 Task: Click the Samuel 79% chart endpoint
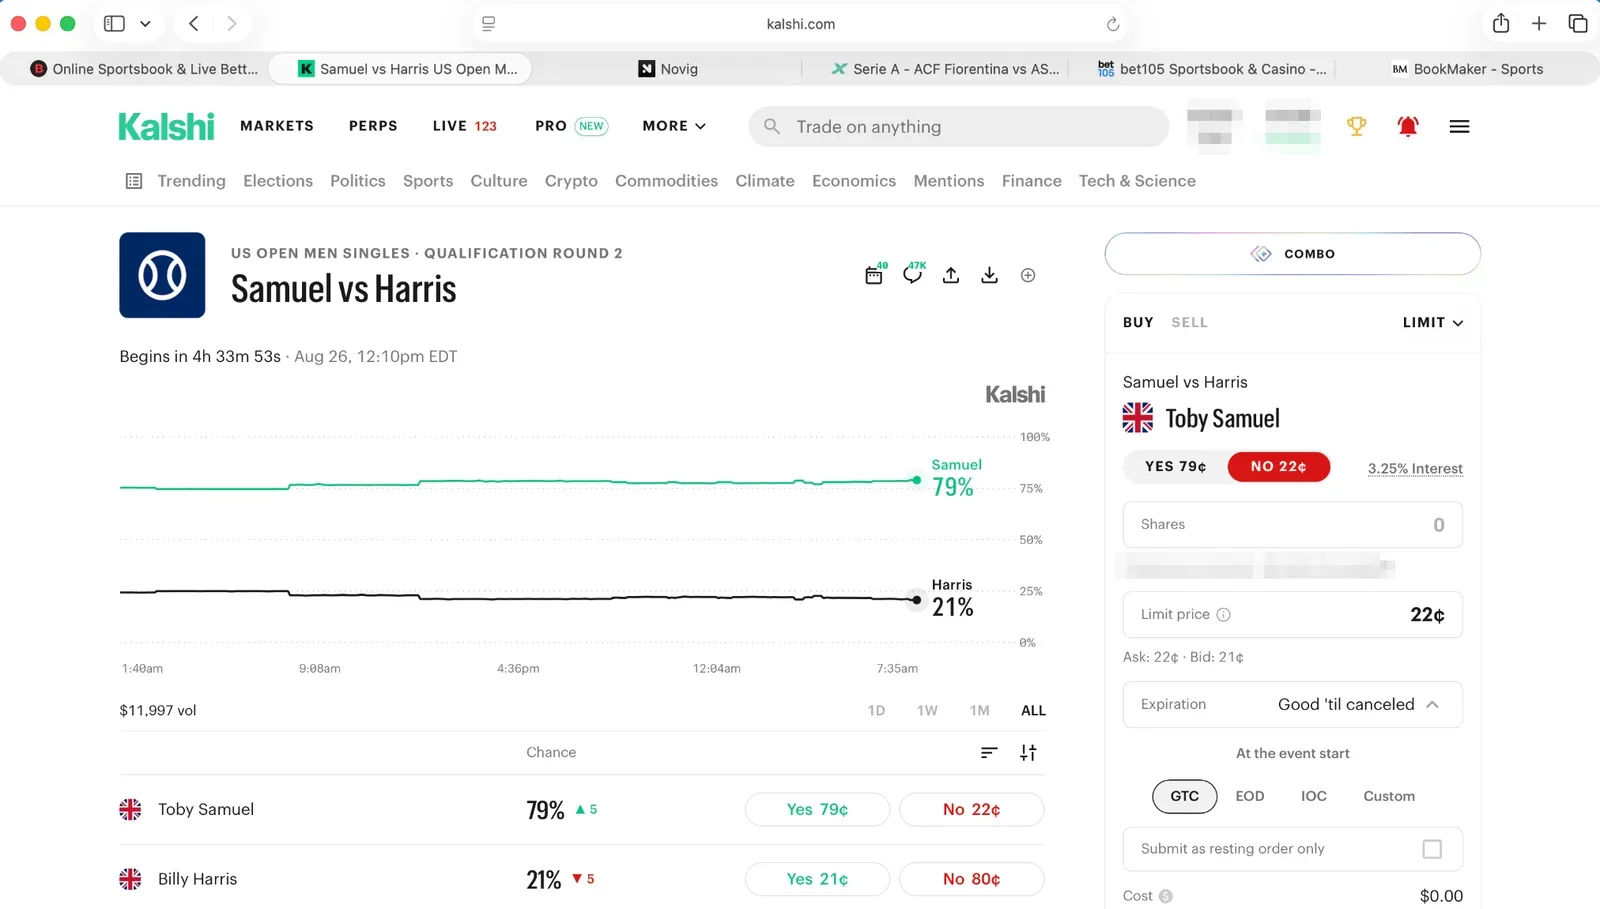tap(916, 481)
